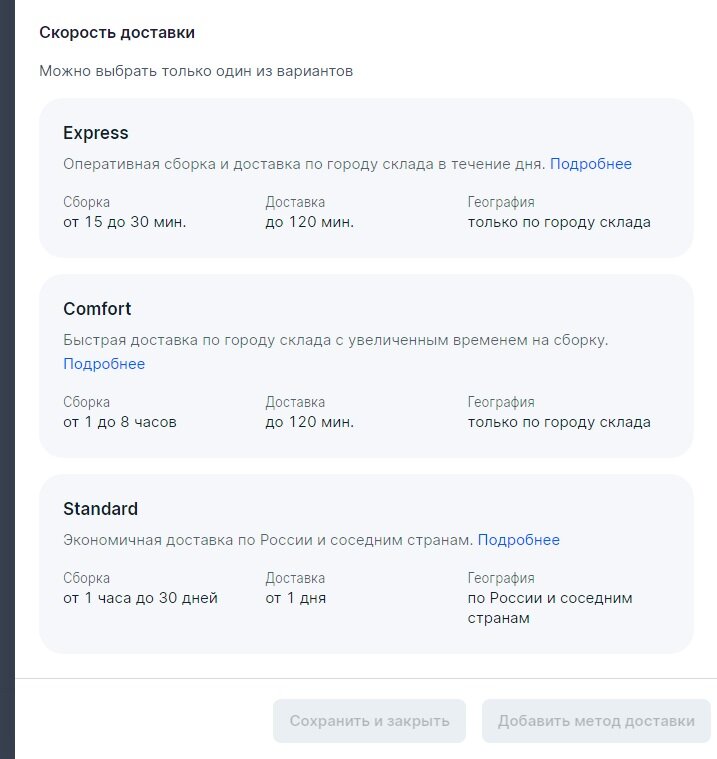This screenshot has width=717, height=759.
Task: Click the Экономичная доставка по России description text
Action: 267,540
